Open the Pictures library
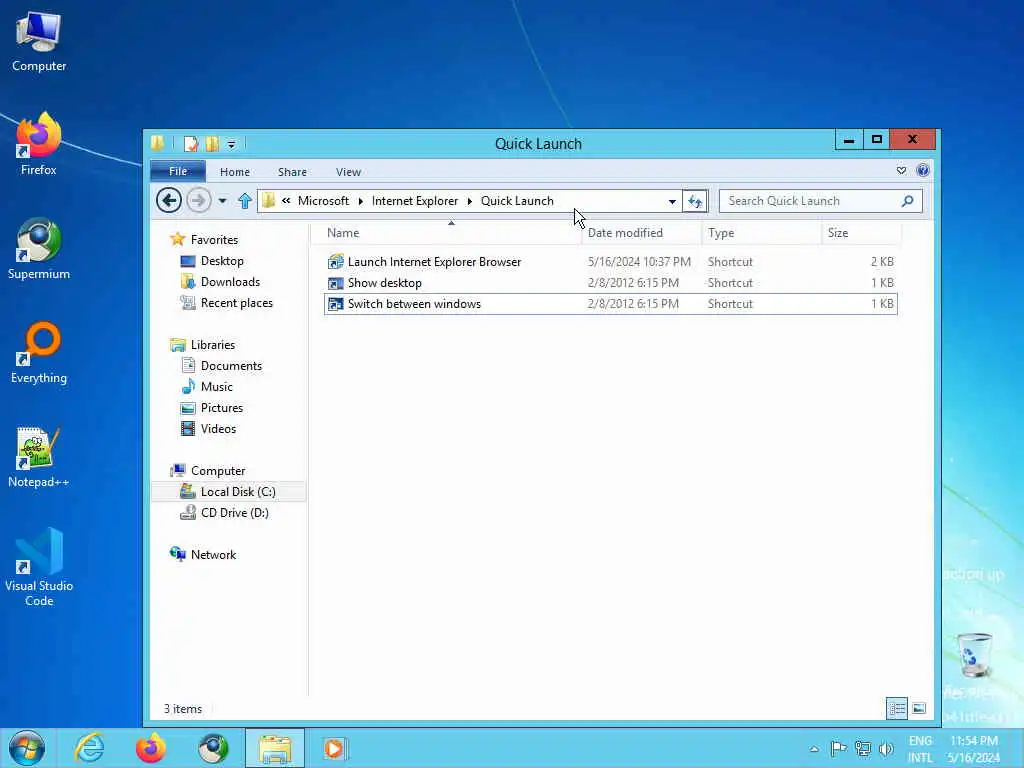The image size is (1024, 768). point(221,408)
